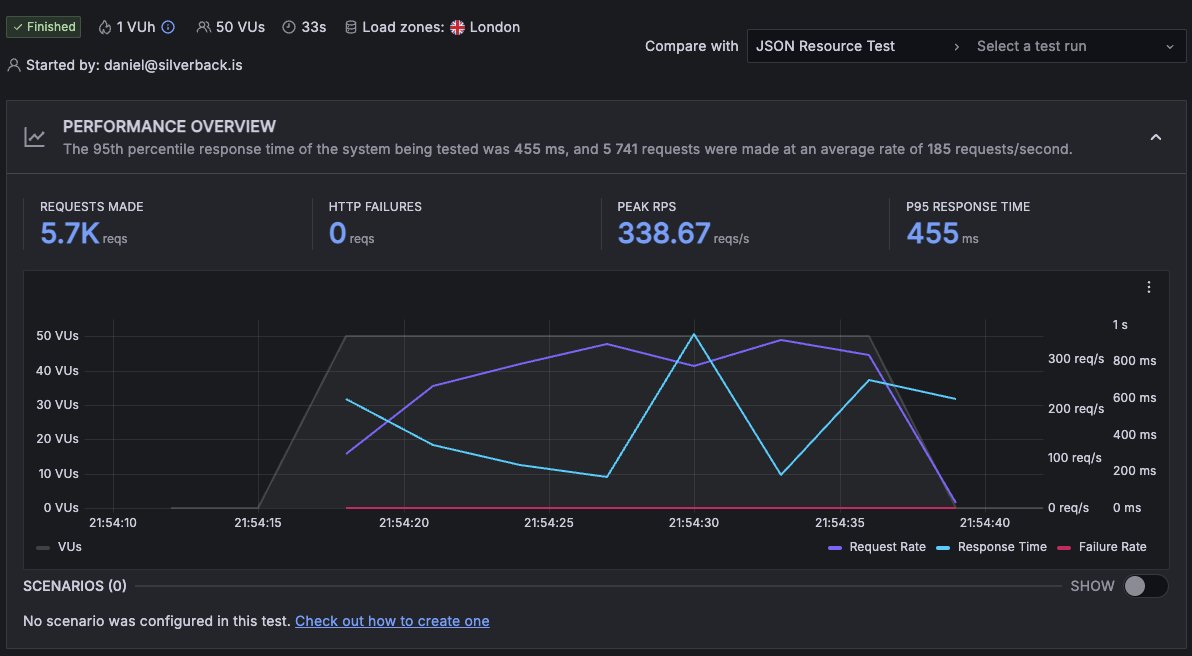Click the 800 ms axis label
The image size is (1192, 656).
[x=1134, y=361]
